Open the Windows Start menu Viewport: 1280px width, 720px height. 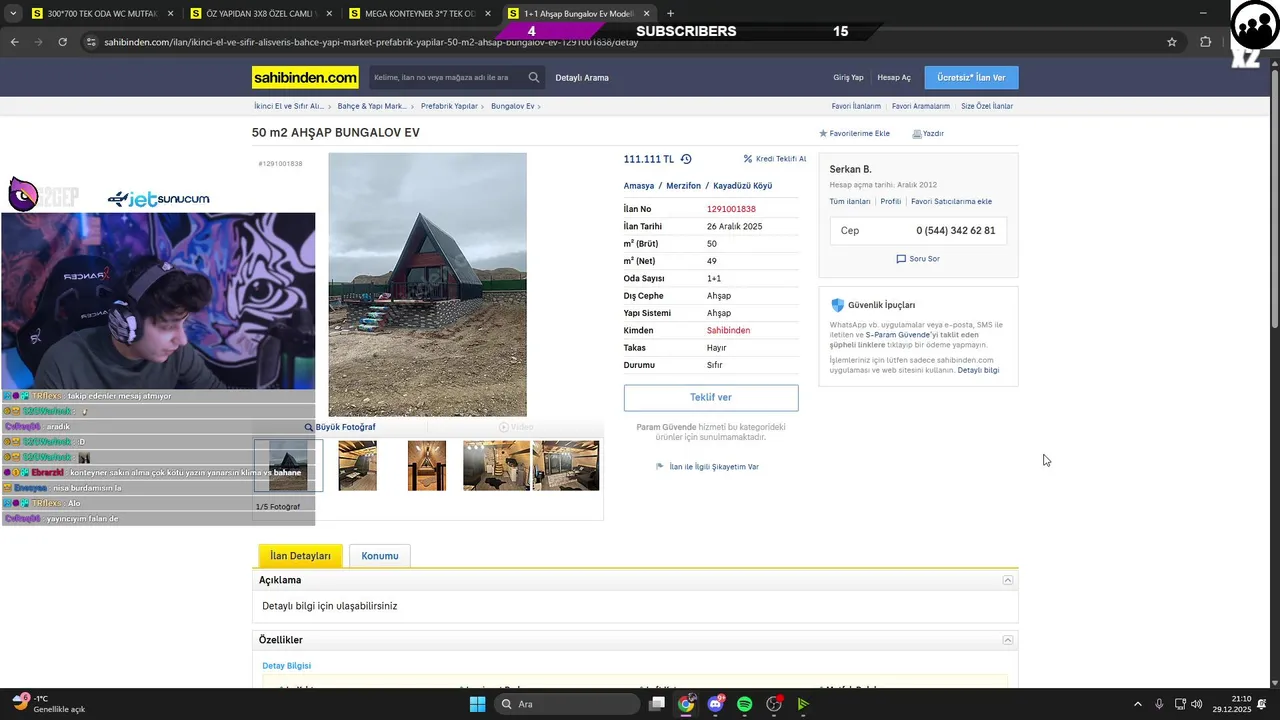tap(477, 704)
